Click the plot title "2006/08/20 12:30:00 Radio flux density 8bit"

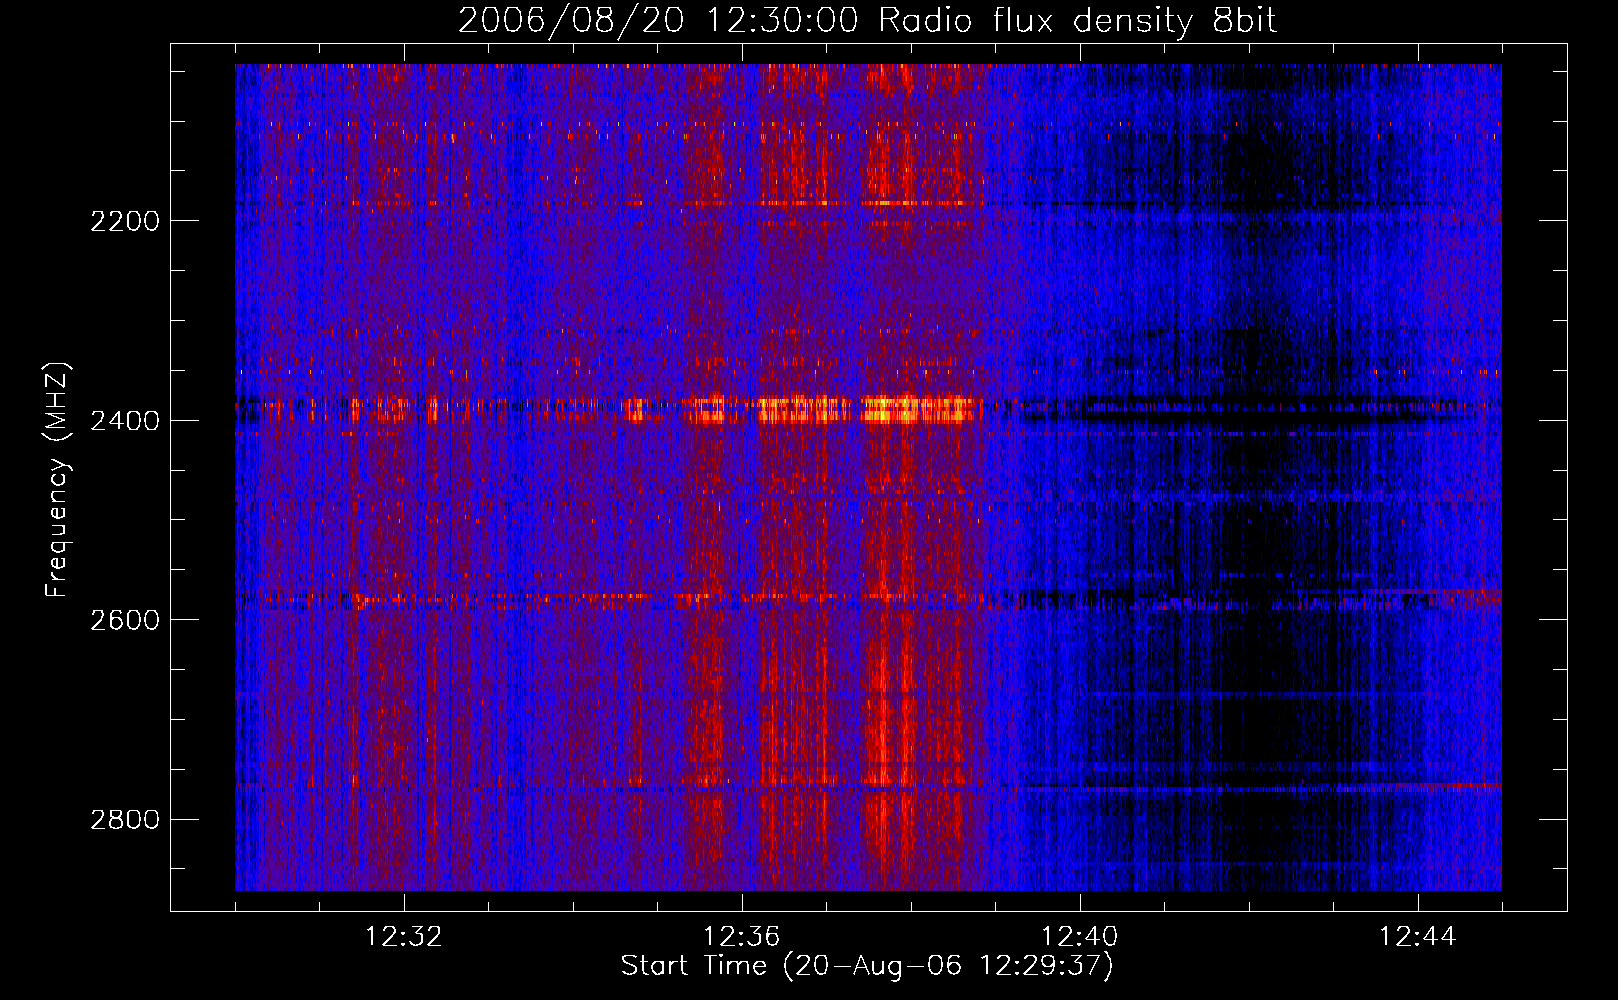click(x=867, y=20)
